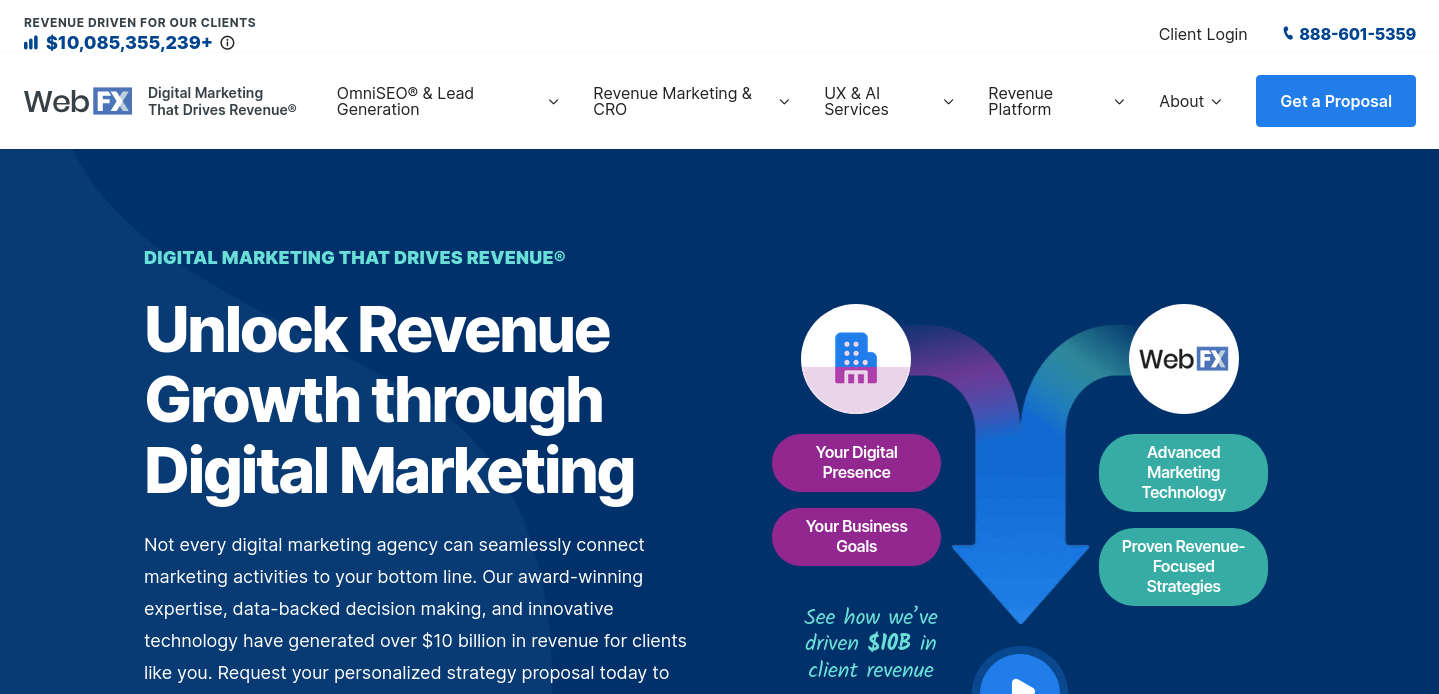Click the bar chart icon near revenue figure
This screenshot has width=1439, height=694.
pyautogui.click(x=31, y=43)
